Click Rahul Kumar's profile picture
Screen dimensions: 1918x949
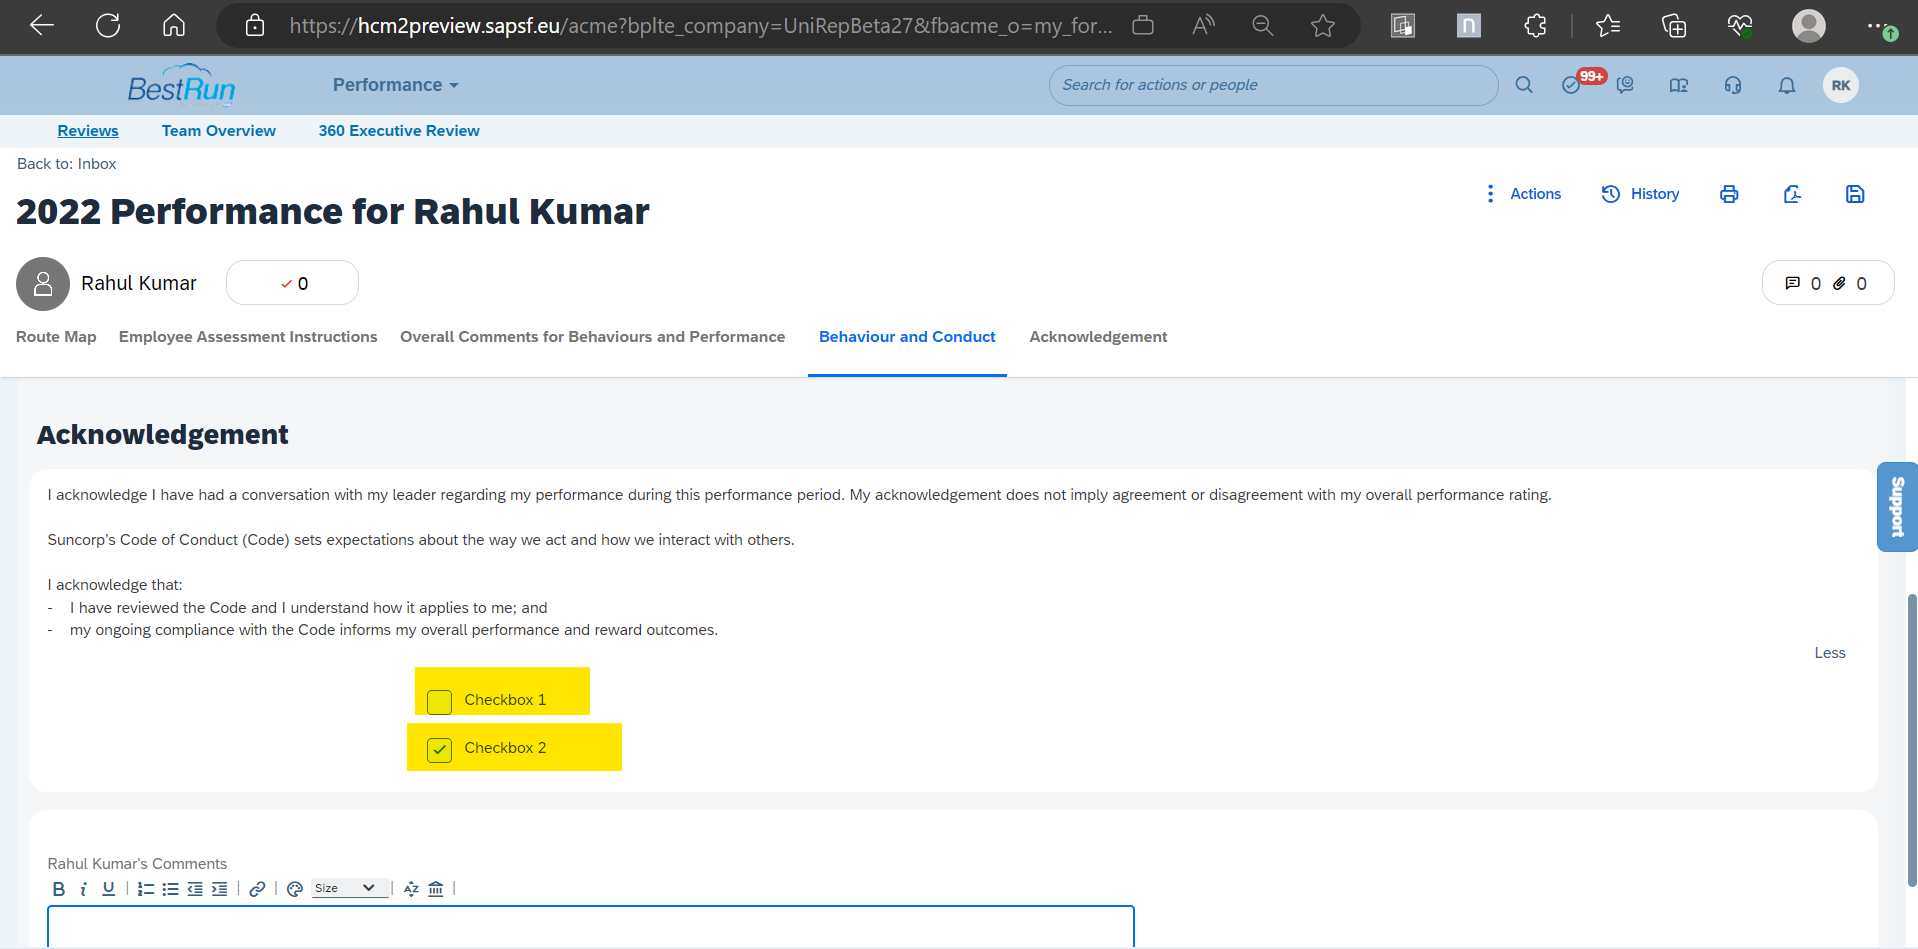43,284
